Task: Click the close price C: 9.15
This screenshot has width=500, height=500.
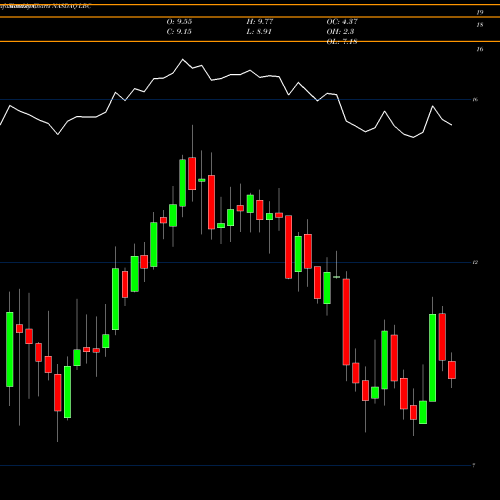Action: [179, 32]
